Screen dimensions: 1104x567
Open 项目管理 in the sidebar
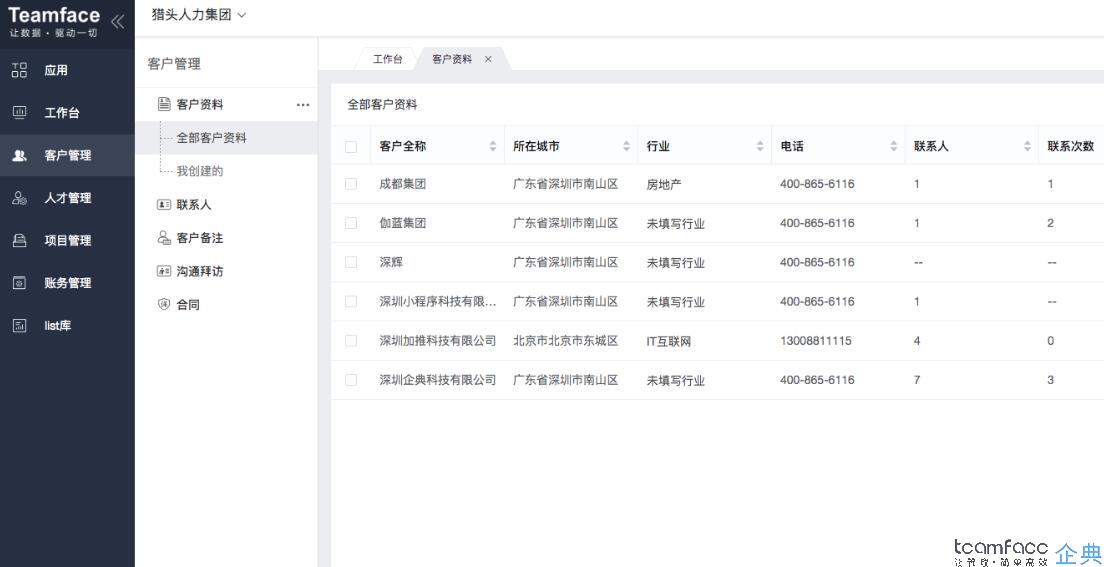coord(68,240)
